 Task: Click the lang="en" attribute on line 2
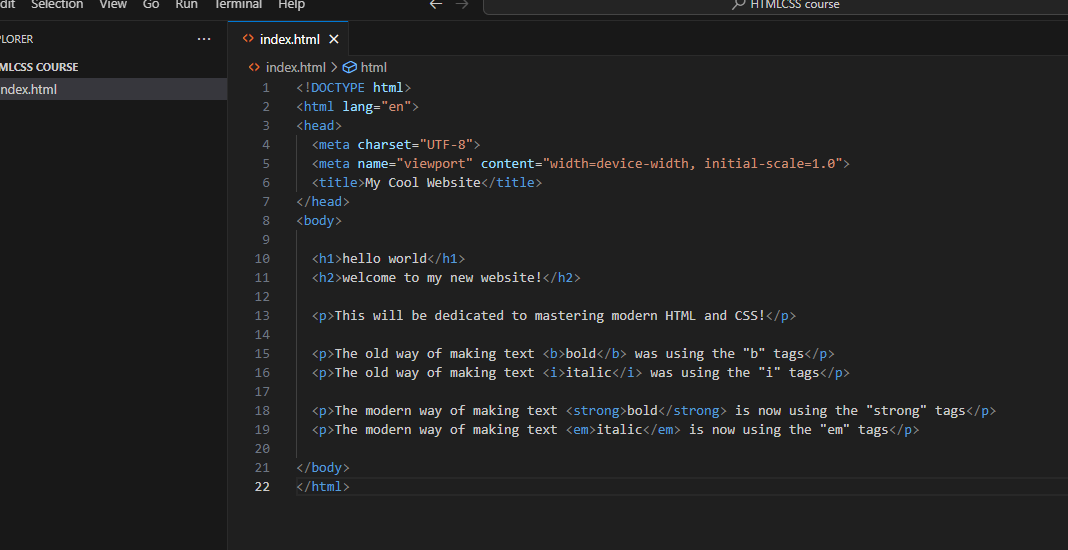[x=377, y=107]
